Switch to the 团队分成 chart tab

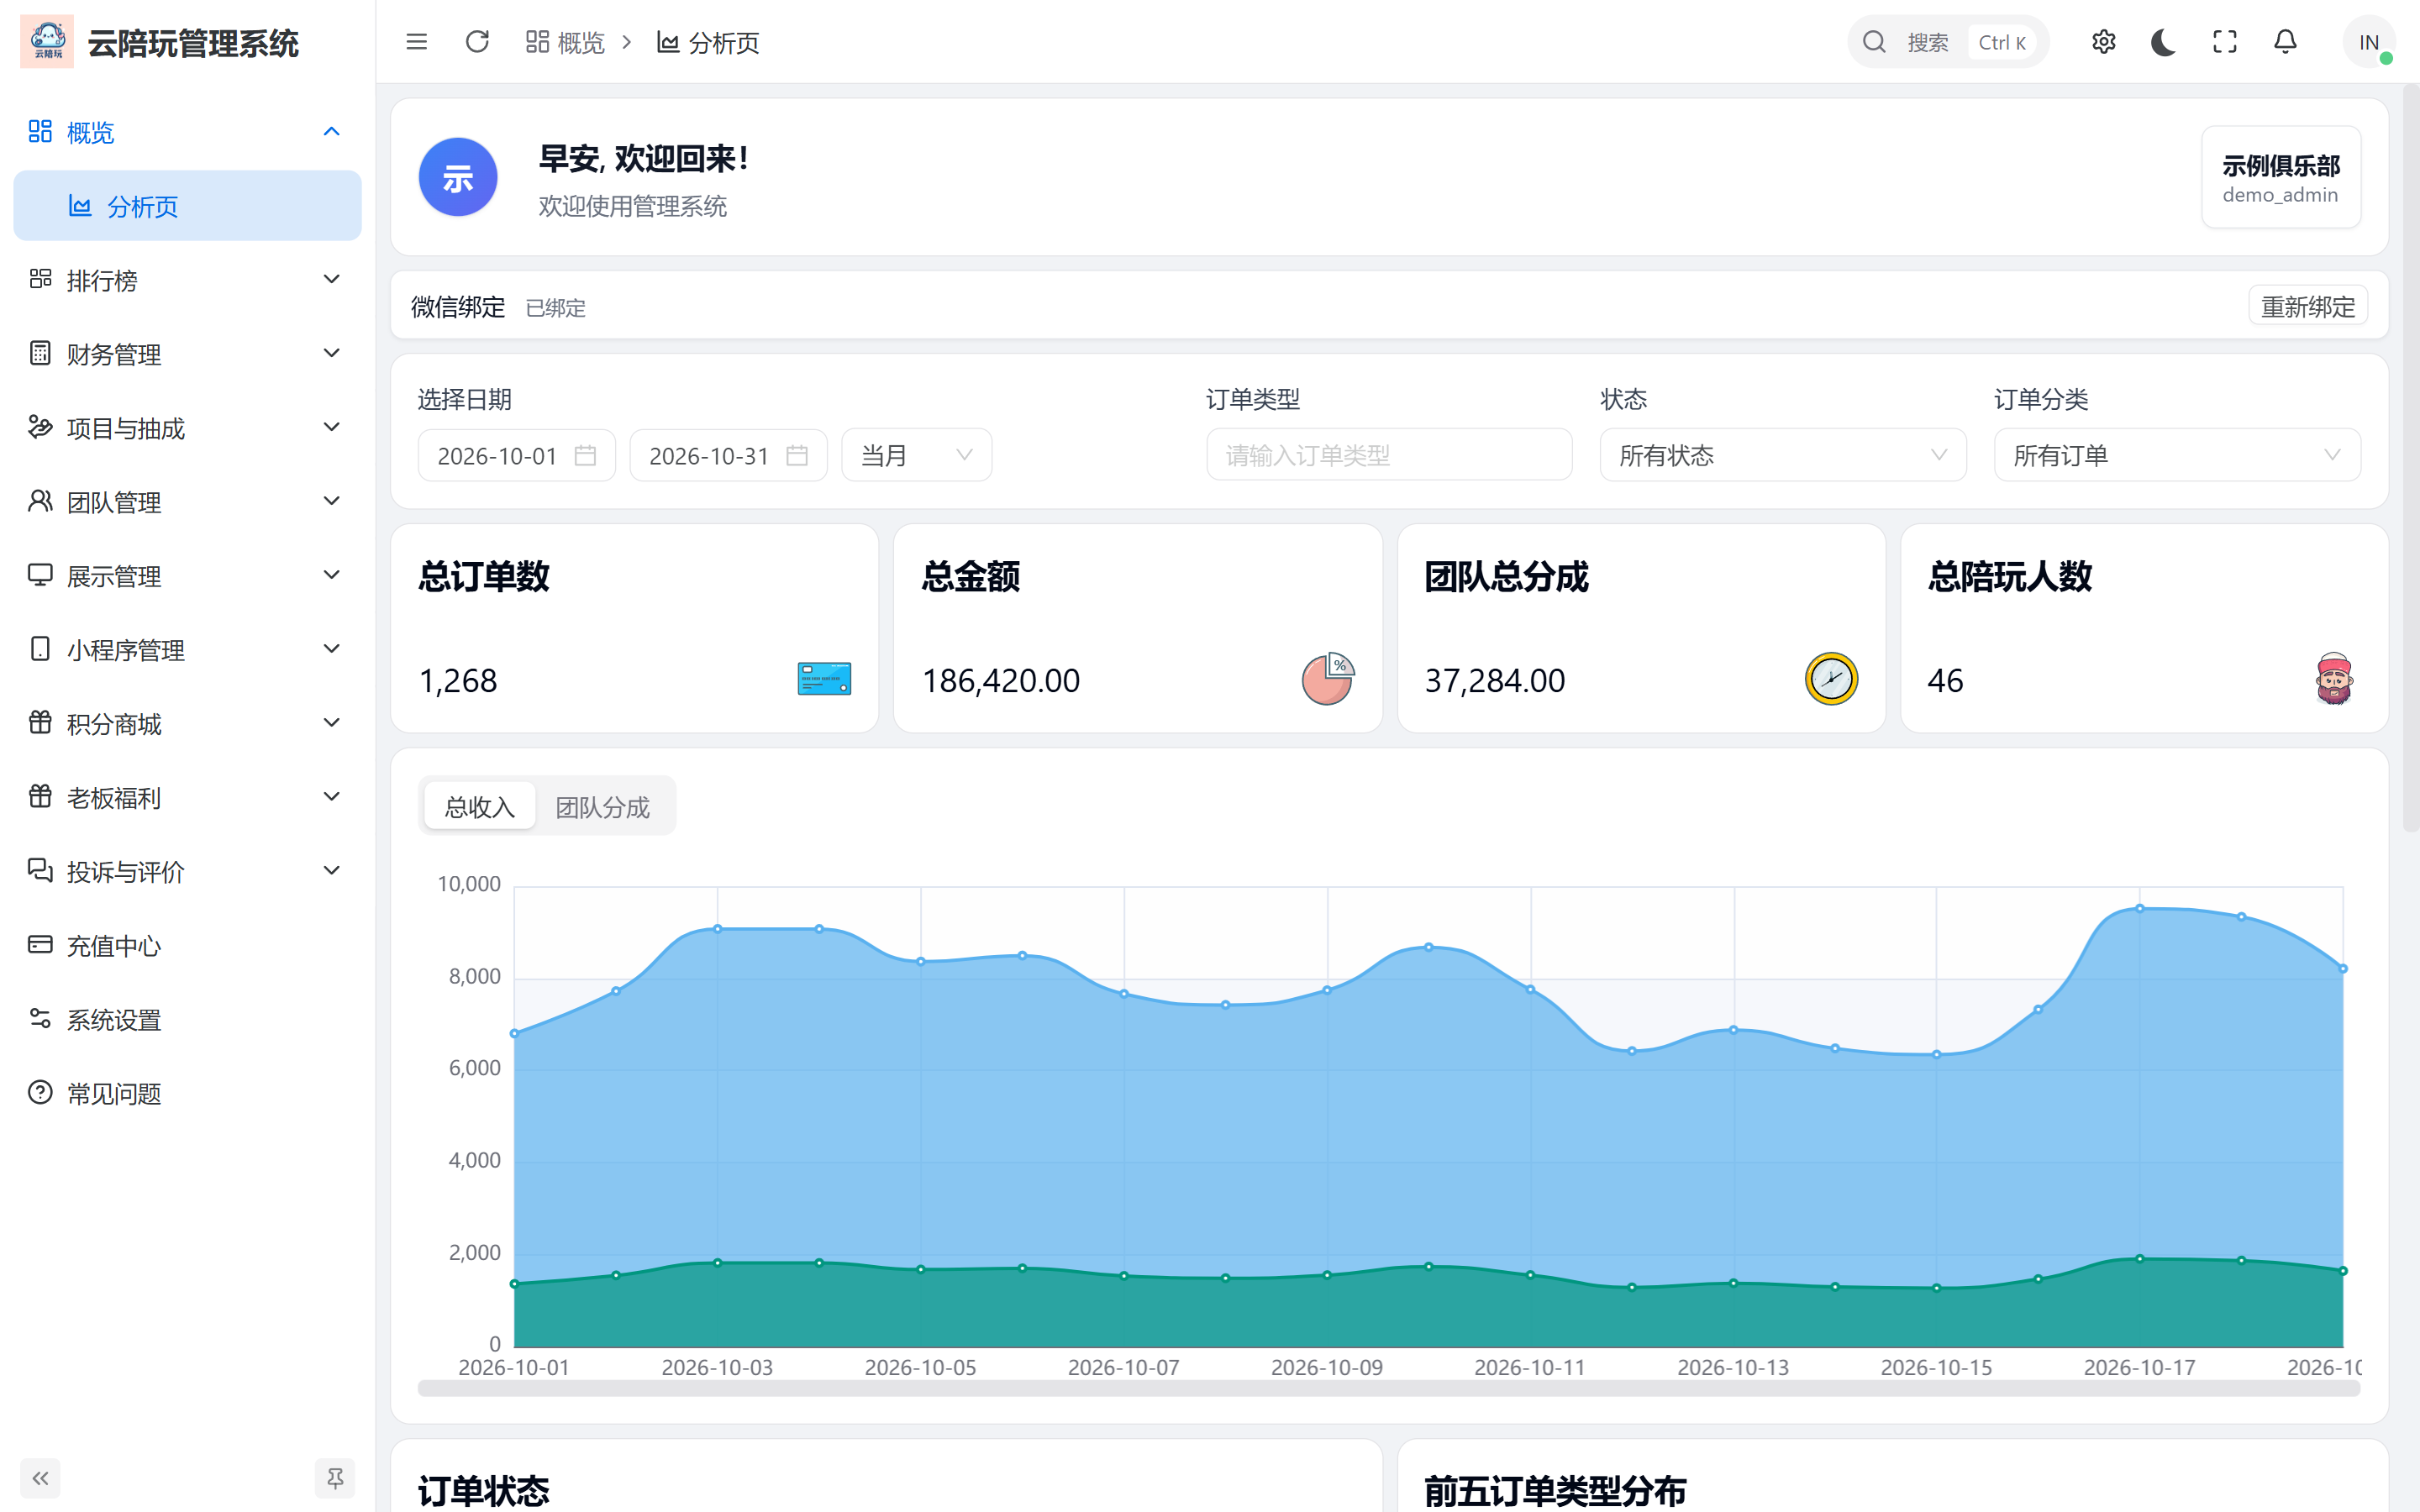pos(603,807)
